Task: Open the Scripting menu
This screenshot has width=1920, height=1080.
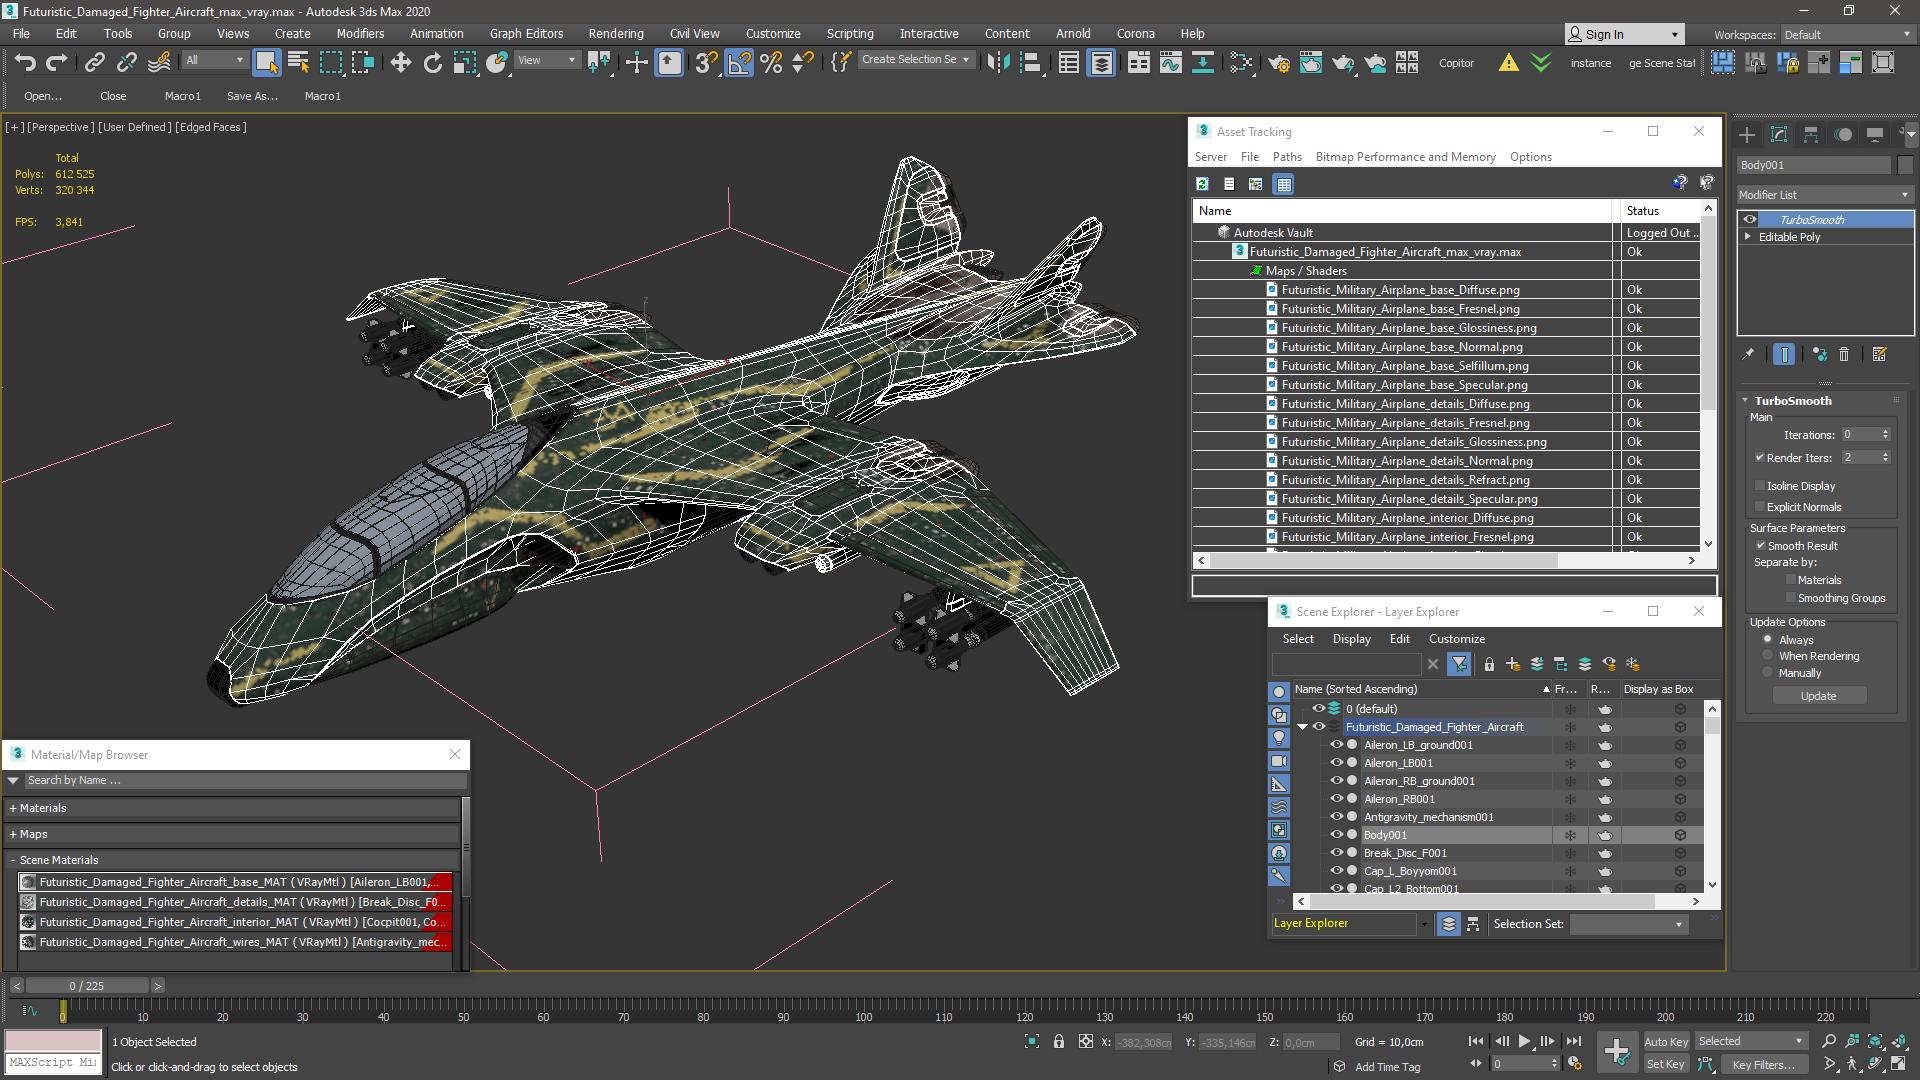Action: tap(850, 33)
